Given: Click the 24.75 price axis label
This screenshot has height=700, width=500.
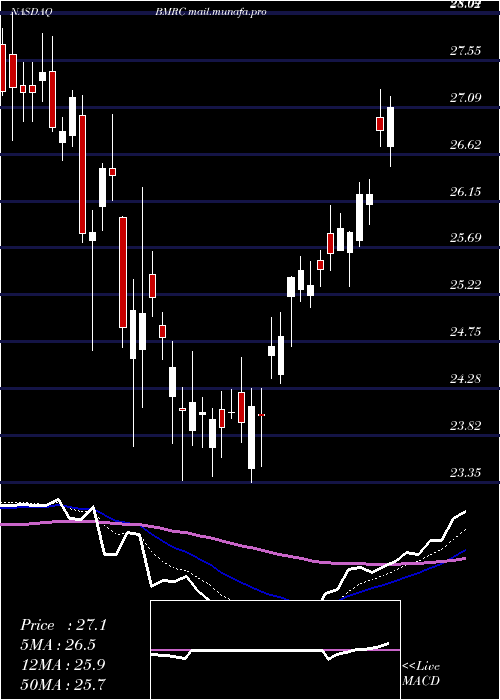Looking at the screenshot, I should [466, 331].
